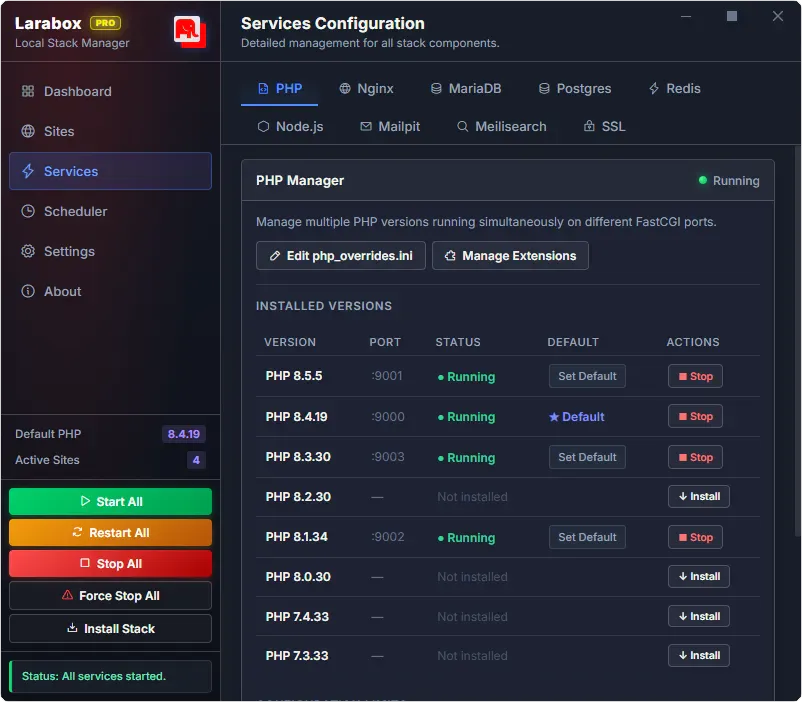Maximize the Larabox window
Screen dimensions: 802x702
click(x=732, y=16)
